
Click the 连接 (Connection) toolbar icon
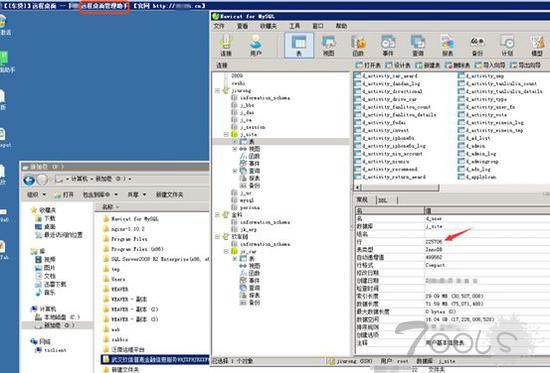pyautogui.click(x=226, y=45)
